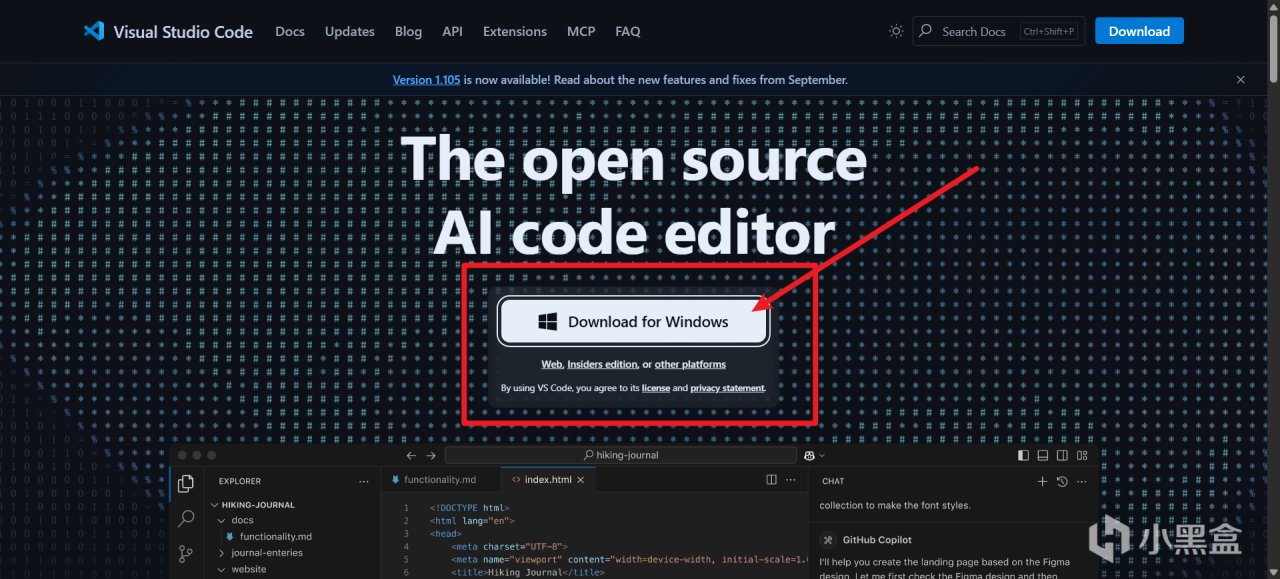1280x579 pixels.
Task: Click the GitHub Copilot avatar icon
Action: [x=827, y=540]
